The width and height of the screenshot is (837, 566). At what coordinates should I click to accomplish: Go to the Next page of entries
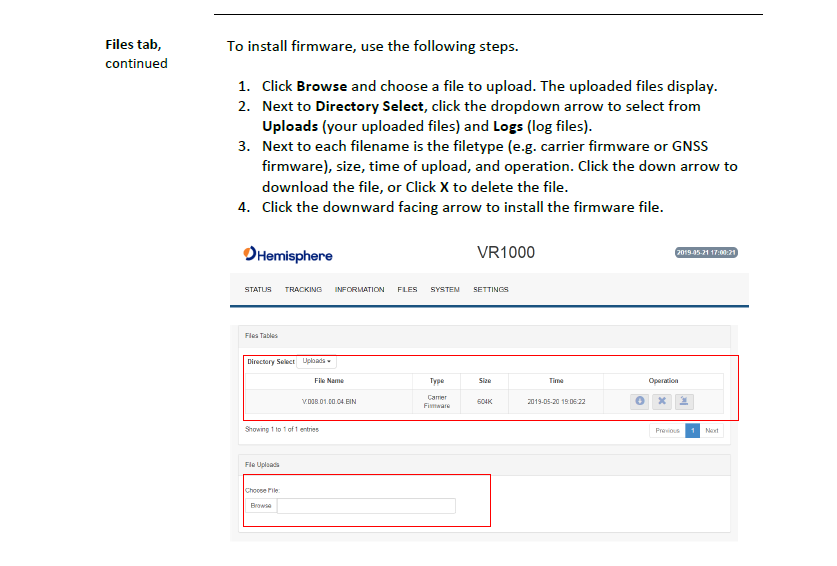pyautogui.click(x=711, y=431)
